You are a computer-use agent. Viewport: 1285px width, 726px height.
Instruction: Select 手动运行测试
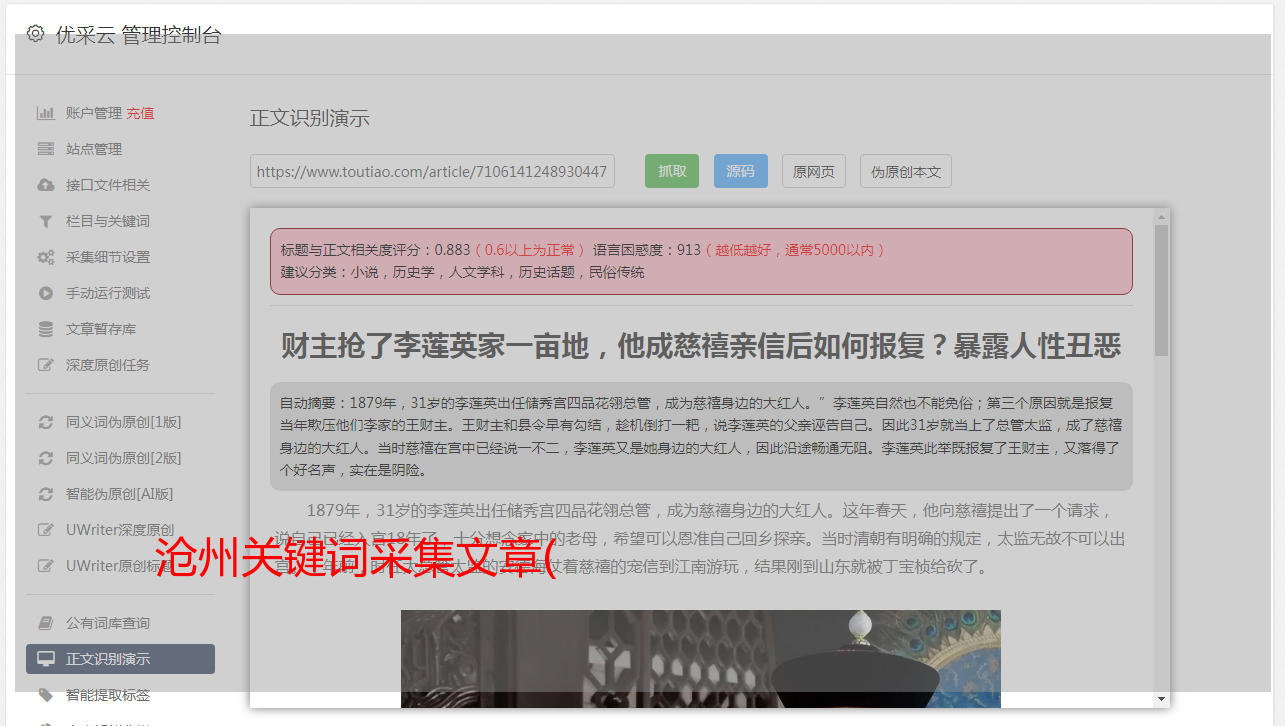[108, 293]
